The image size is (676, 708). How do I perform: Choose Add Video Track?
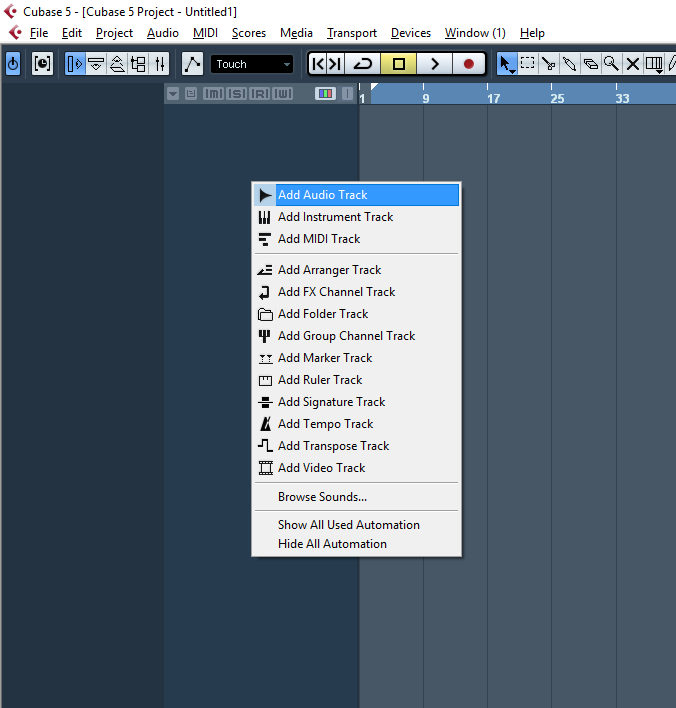coord(356,468)
